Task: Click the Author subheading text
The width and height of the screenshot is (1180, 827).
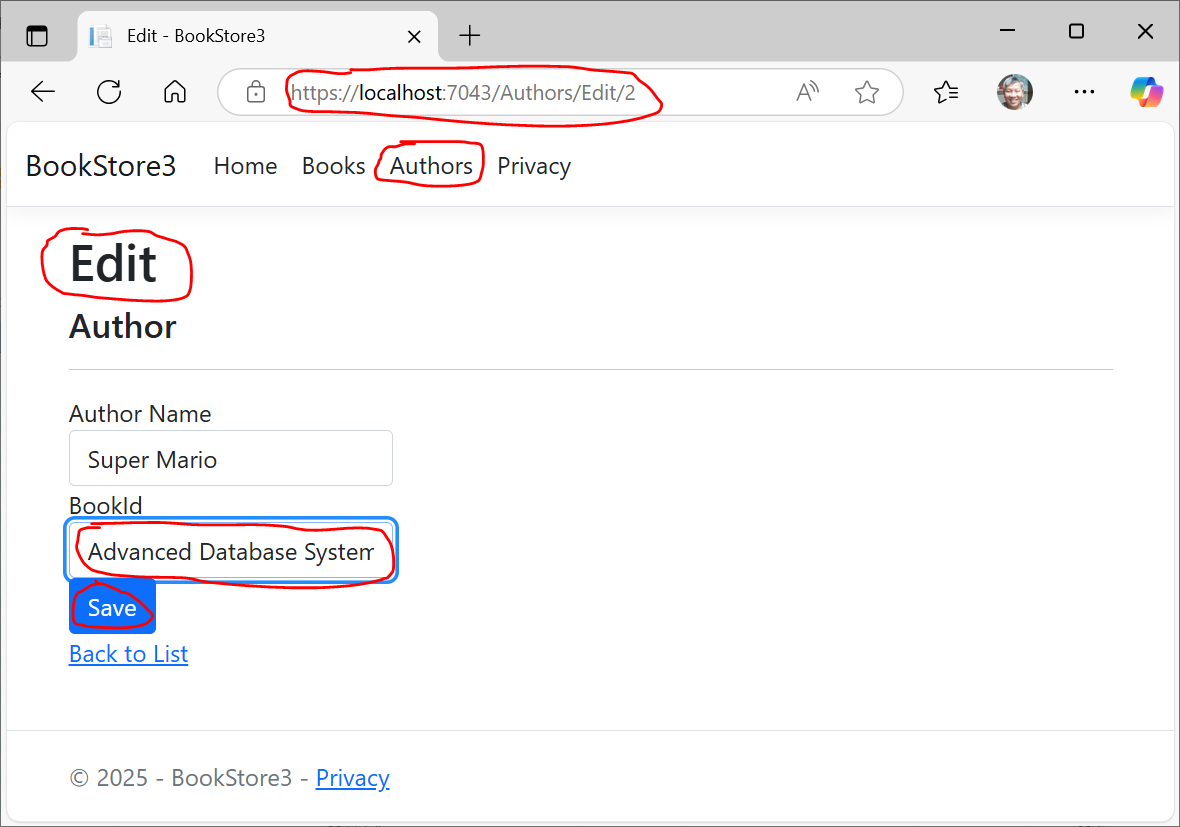Action: tap(123, 327)
